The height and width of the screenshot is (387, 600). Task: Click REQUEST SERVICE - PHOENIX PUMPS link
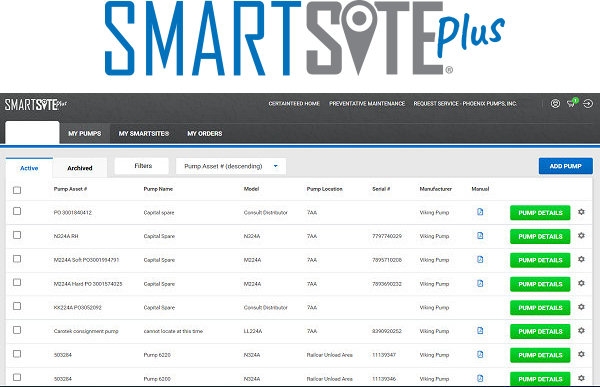point(465,103)
